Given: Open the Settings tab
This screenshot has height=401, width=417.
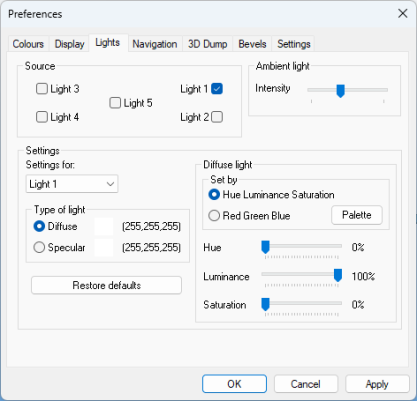Looking at the screenshot, I should click(294, 44).
